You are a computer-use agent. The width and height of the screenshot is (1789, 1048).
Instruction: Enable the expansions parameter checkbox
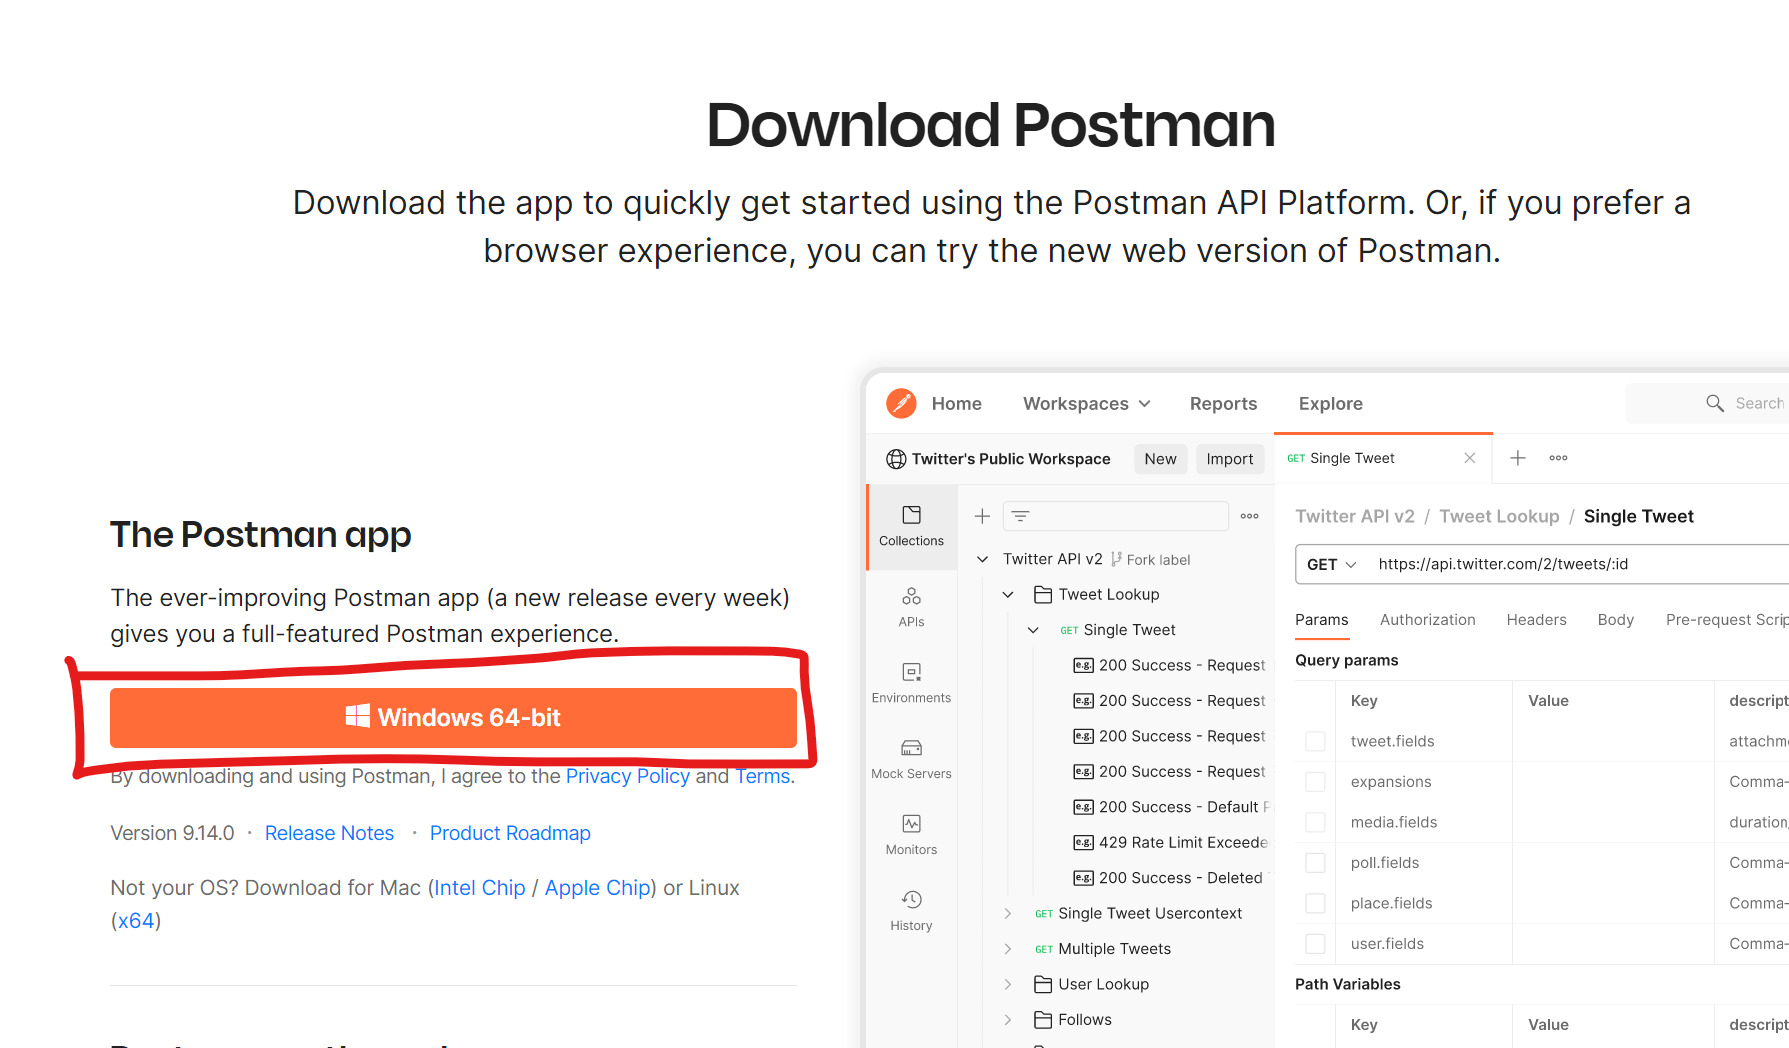pyautogui.click(x=1315, y=782)
